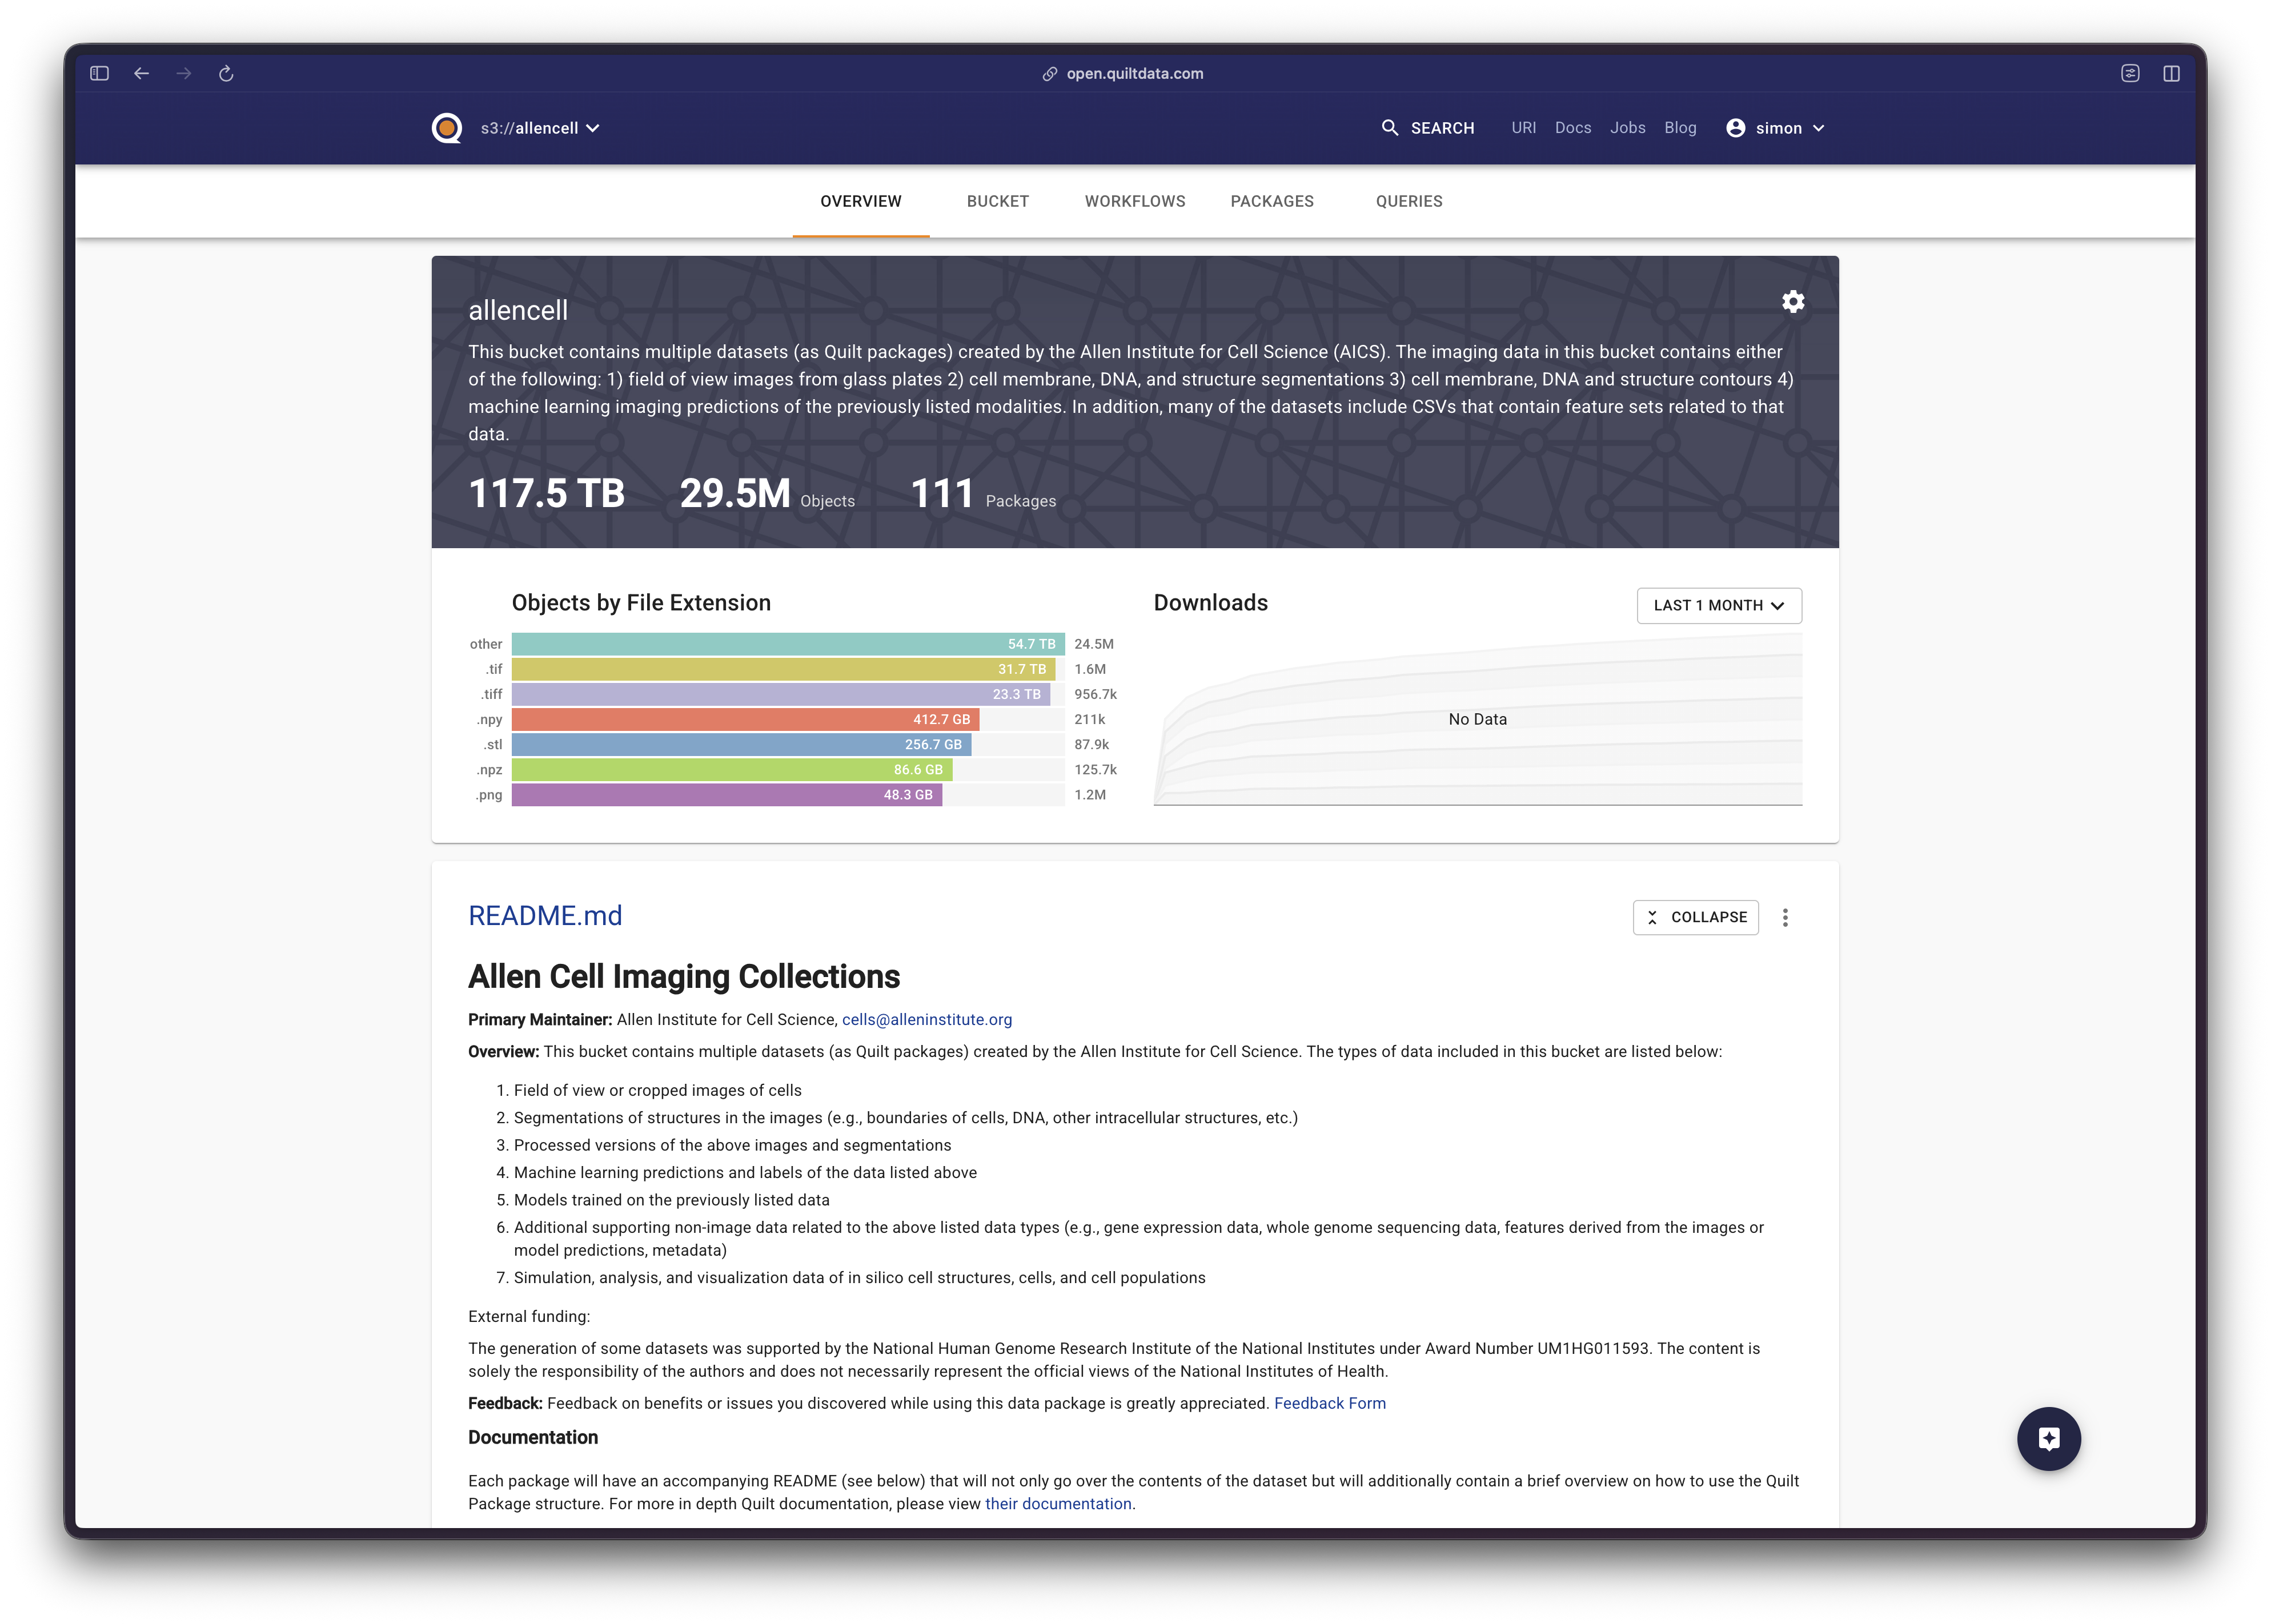Screen dimensions: 2271x1624
Task: Follow the 'their documentation' link
Action: [1058, 1503]
